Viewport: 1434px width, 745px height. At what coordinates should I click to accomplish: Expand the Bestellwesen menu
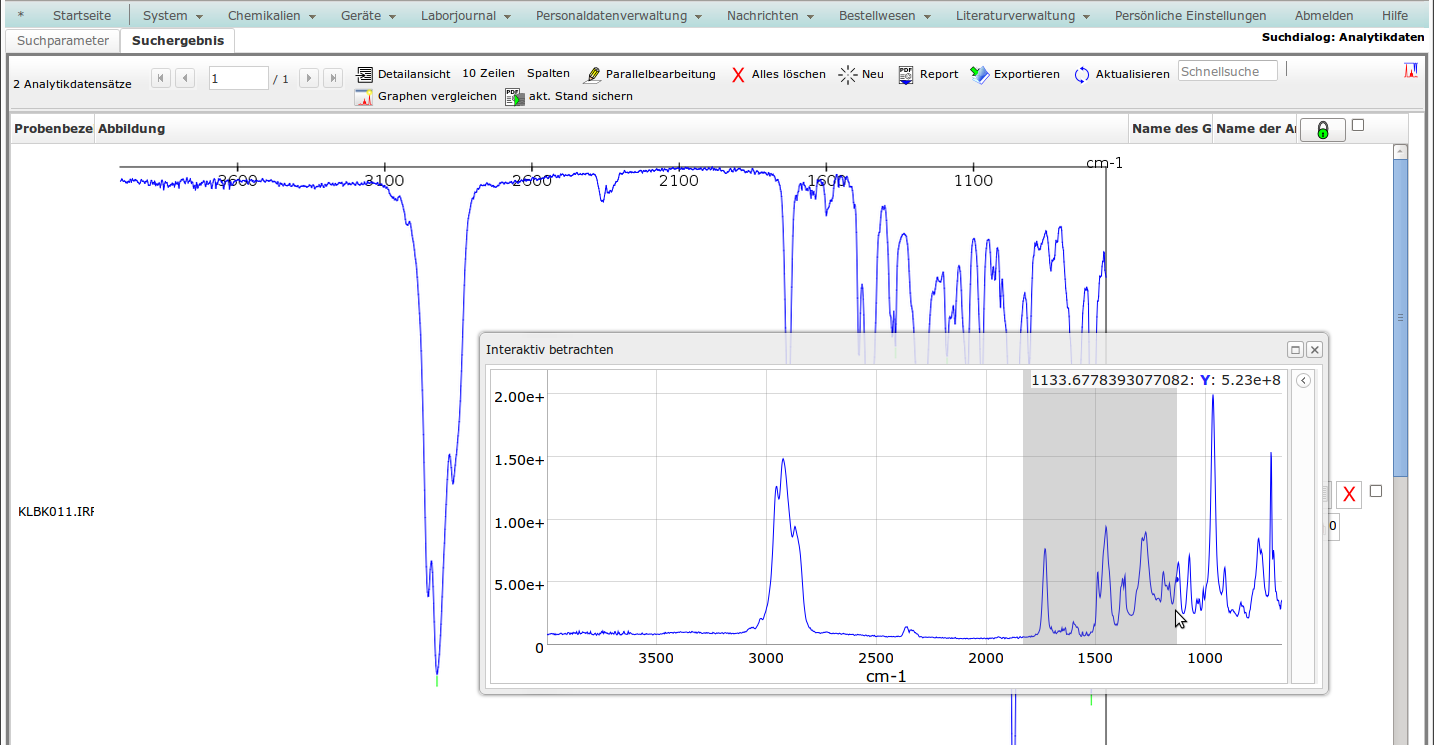(884, 16)
